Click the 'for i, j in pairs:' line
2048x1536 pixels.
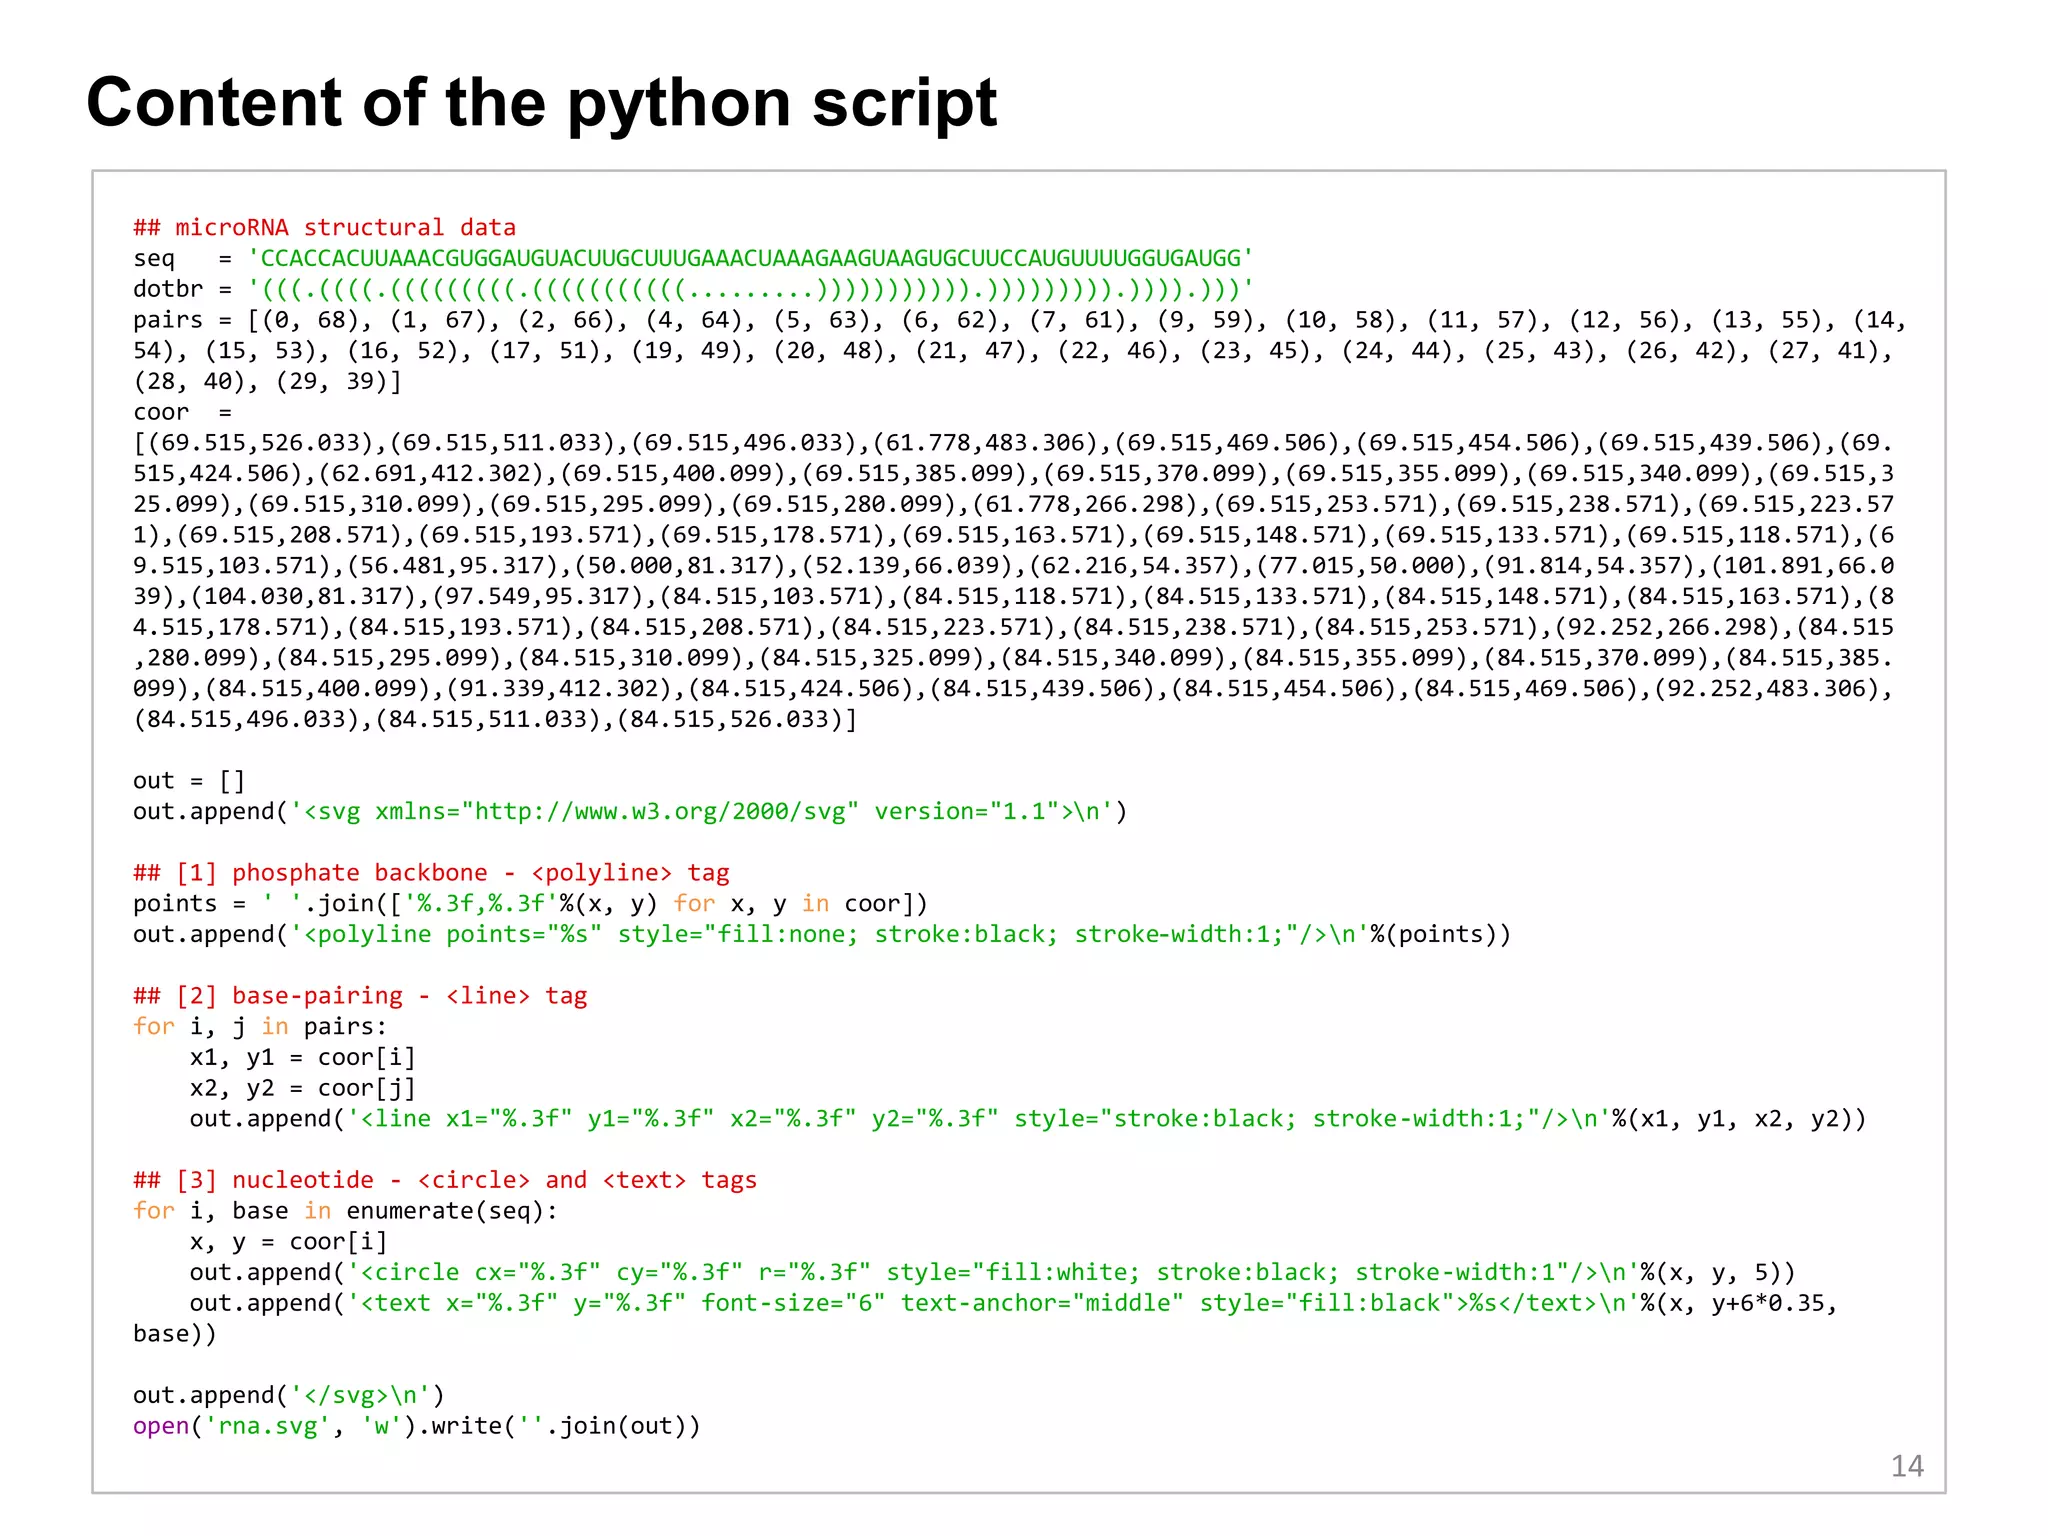[x=260, y=1027]
